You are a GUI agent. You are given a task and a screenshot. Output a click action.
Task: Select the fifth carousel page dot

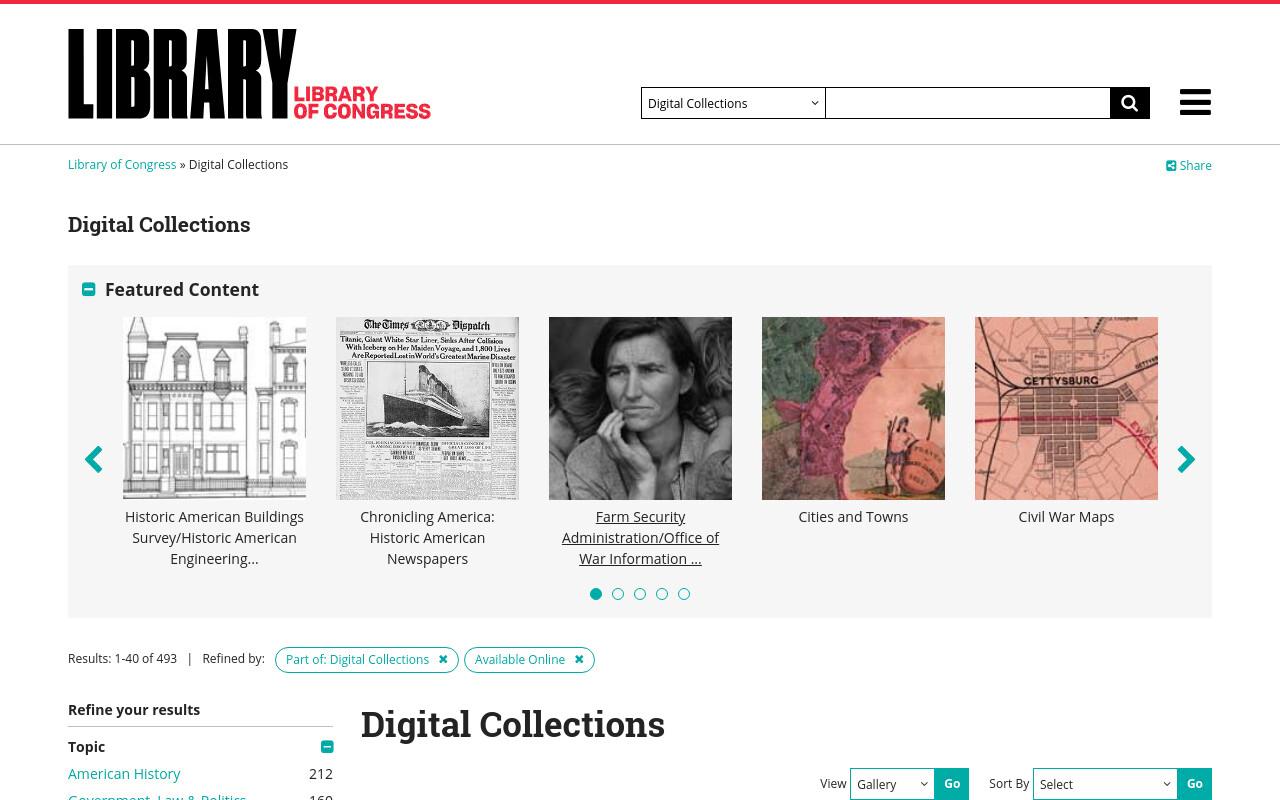(x=684, y=594)
